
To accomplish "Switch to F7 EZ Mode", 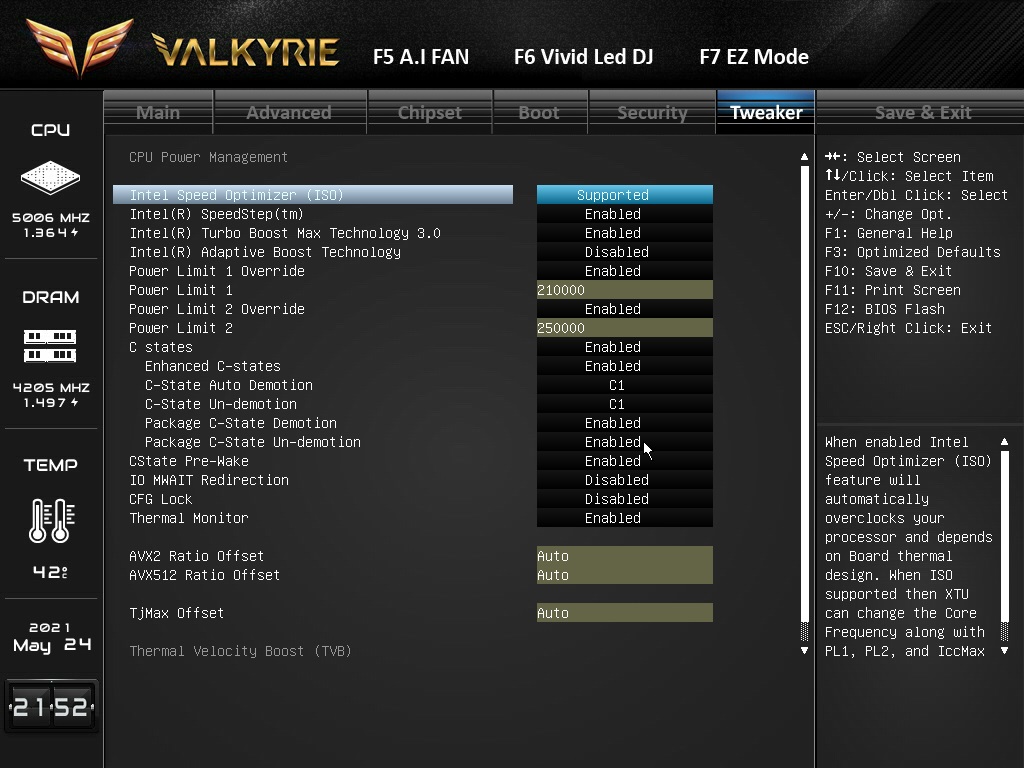I will 753,57.
